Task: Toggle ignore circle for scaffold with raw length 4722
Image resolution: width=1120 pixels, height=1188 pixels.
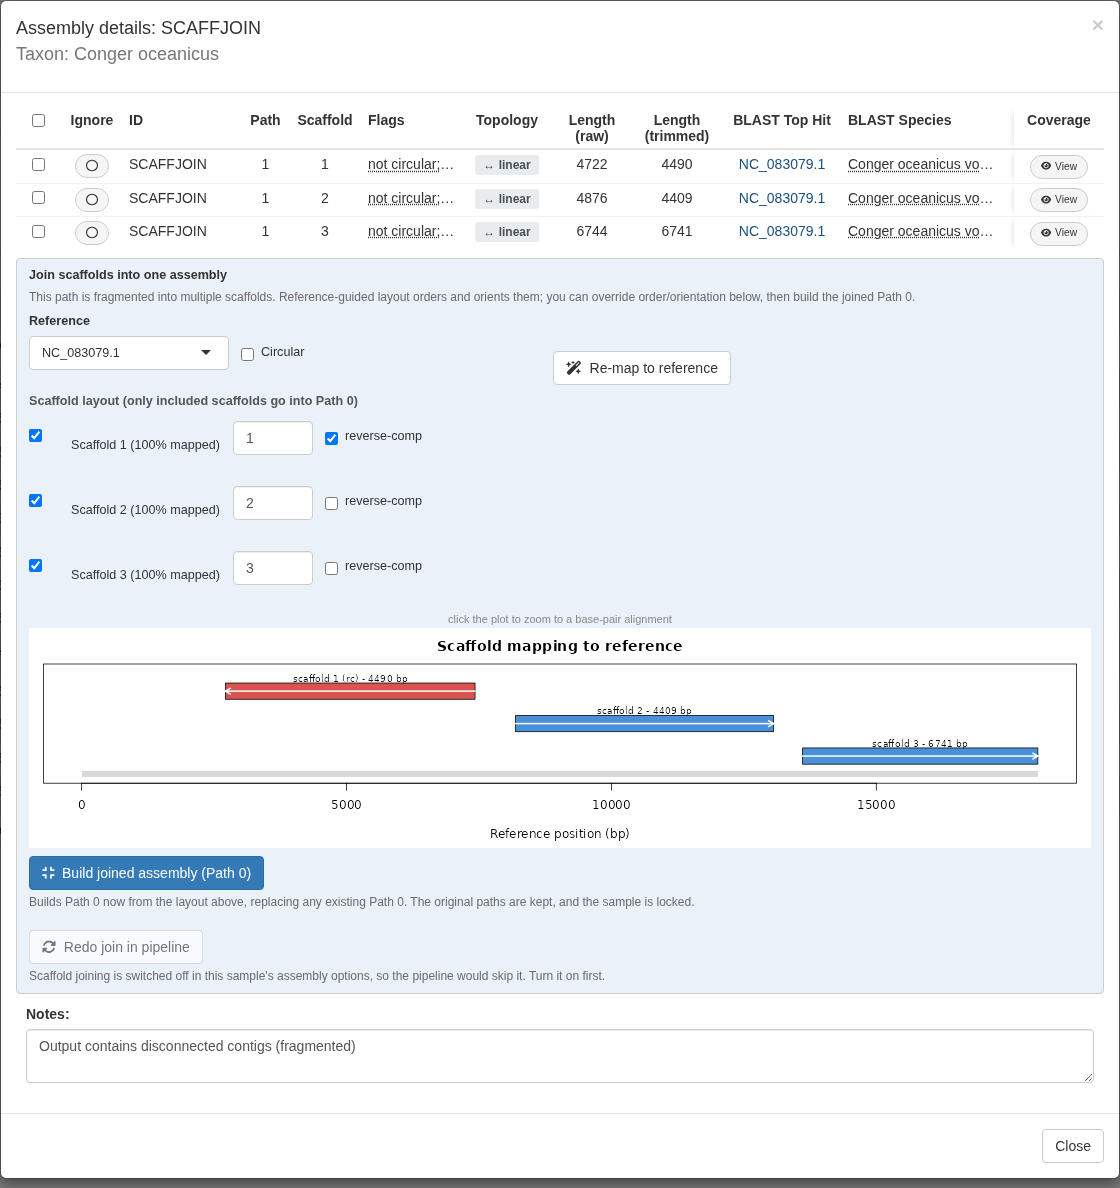Action: pyautogui.click(x=92, y=166)
